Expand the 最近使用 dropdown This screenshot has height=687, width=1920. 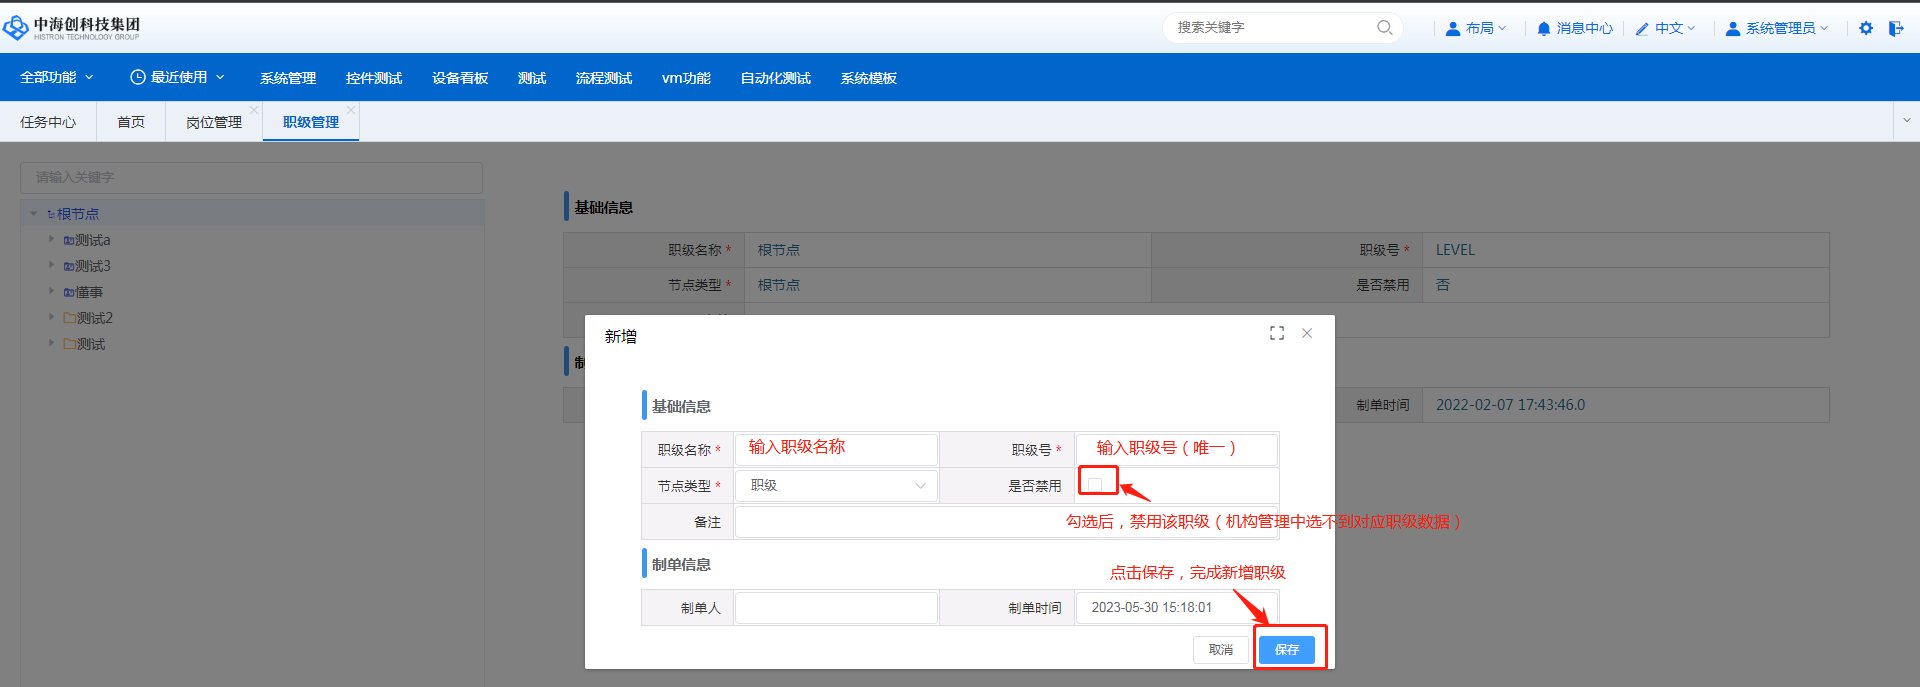tap(177, 78)
